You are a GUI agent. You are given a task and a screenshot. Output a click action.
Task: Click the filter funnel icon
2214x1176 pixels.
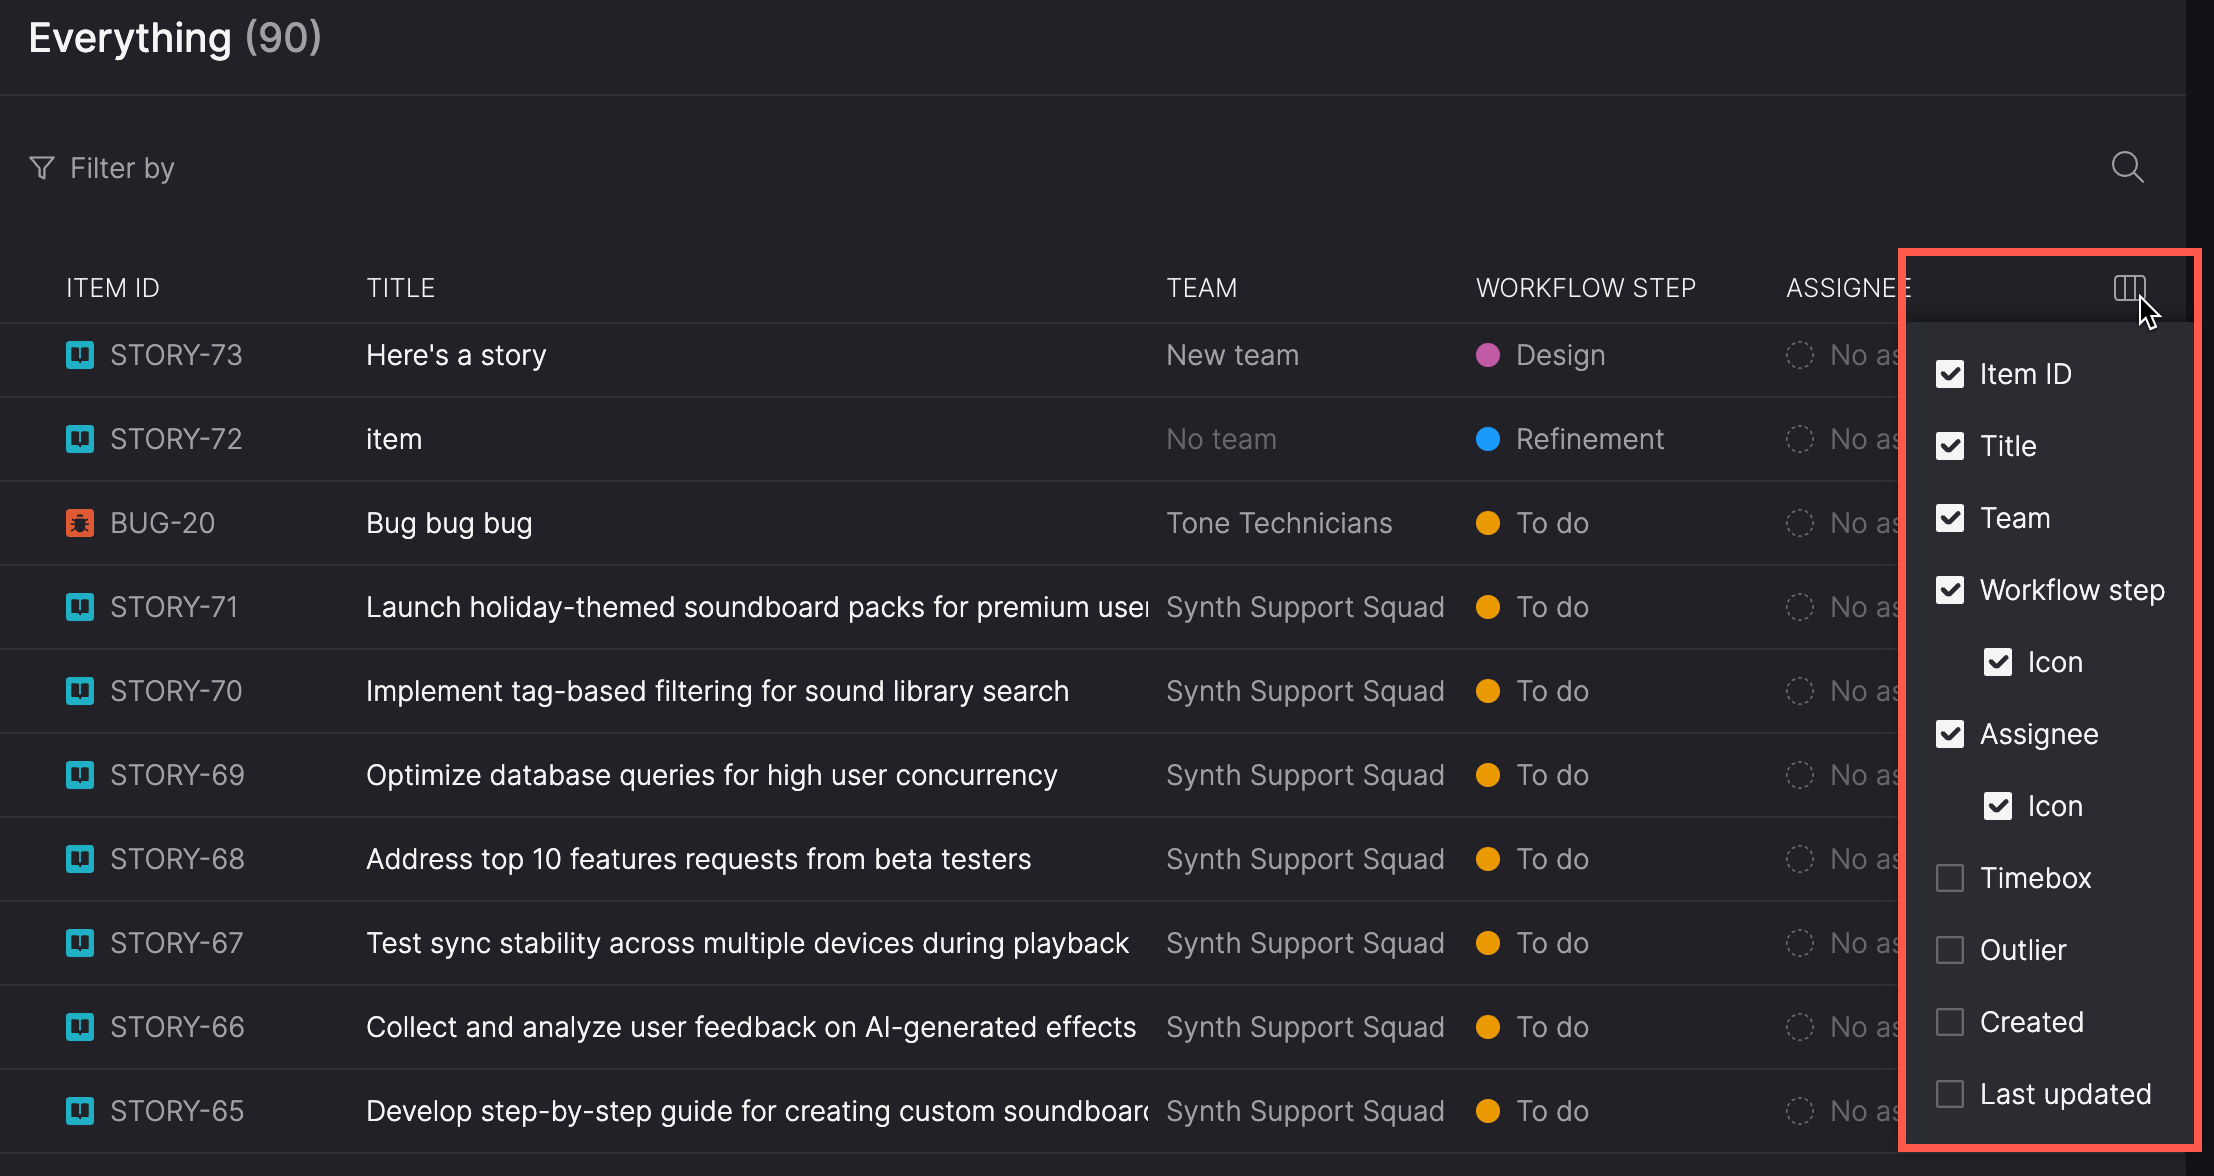pos(41,167)
